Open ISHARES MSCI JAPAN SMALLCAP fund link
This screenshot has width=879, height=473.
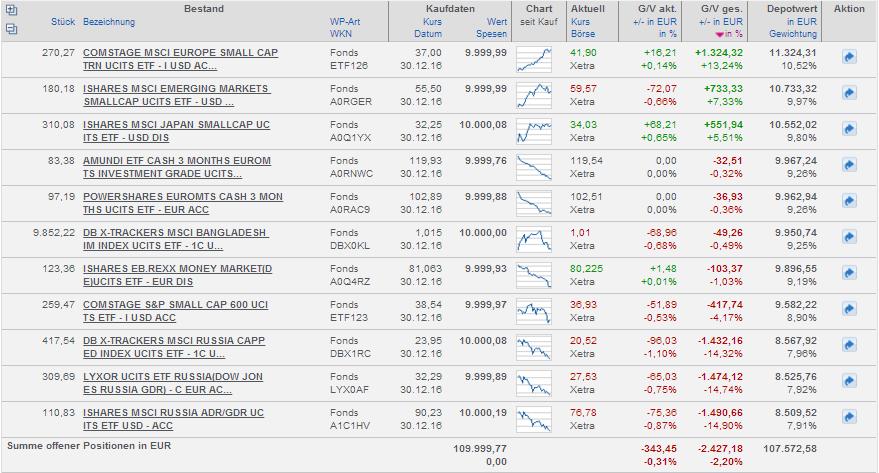point(177,131)
